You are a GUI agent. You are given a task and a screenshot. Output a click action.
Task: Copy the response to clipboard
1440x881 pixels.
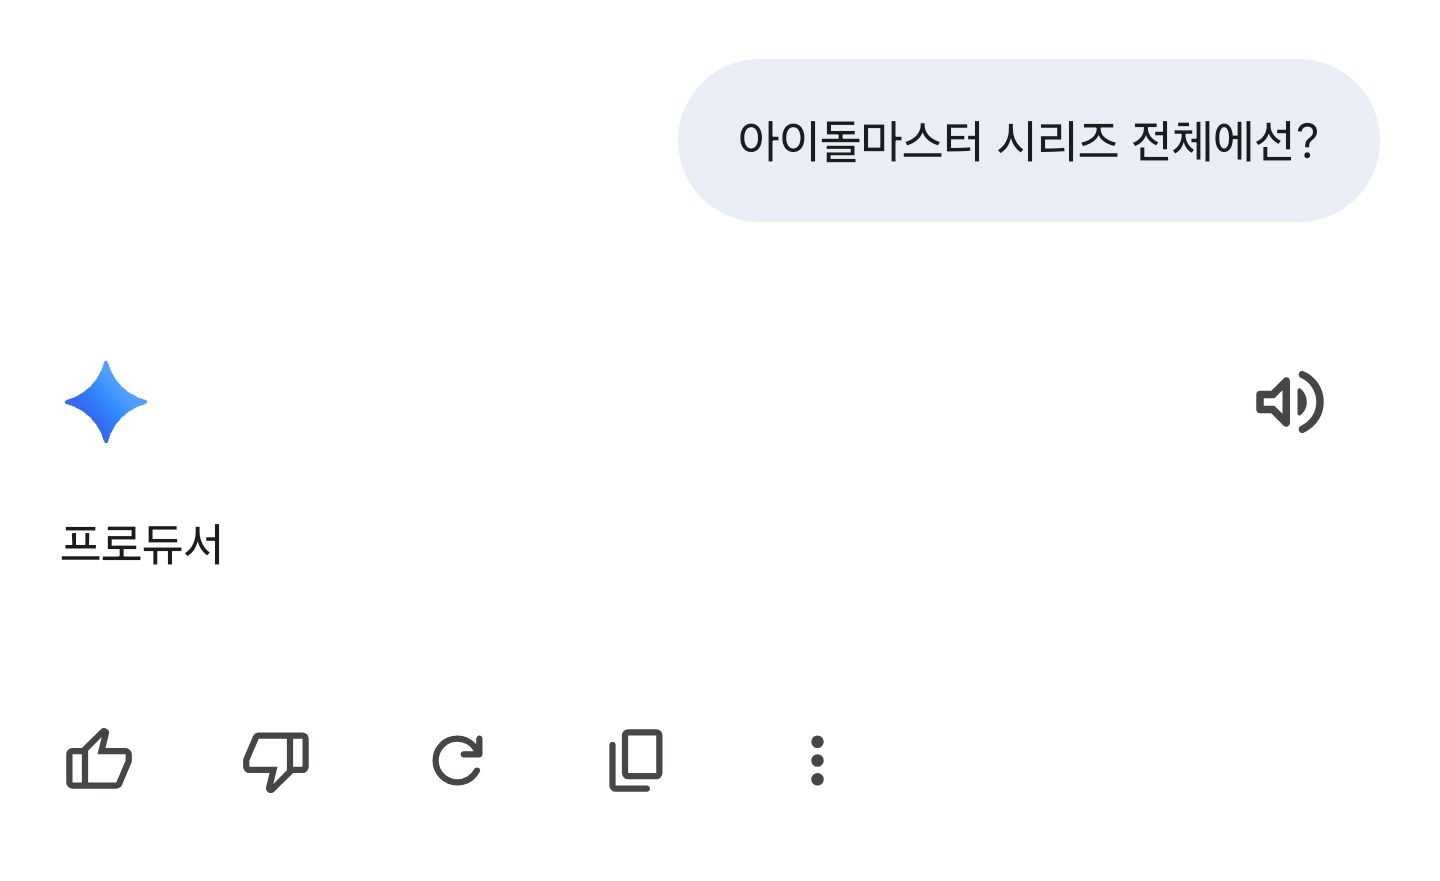pos(636,760)
